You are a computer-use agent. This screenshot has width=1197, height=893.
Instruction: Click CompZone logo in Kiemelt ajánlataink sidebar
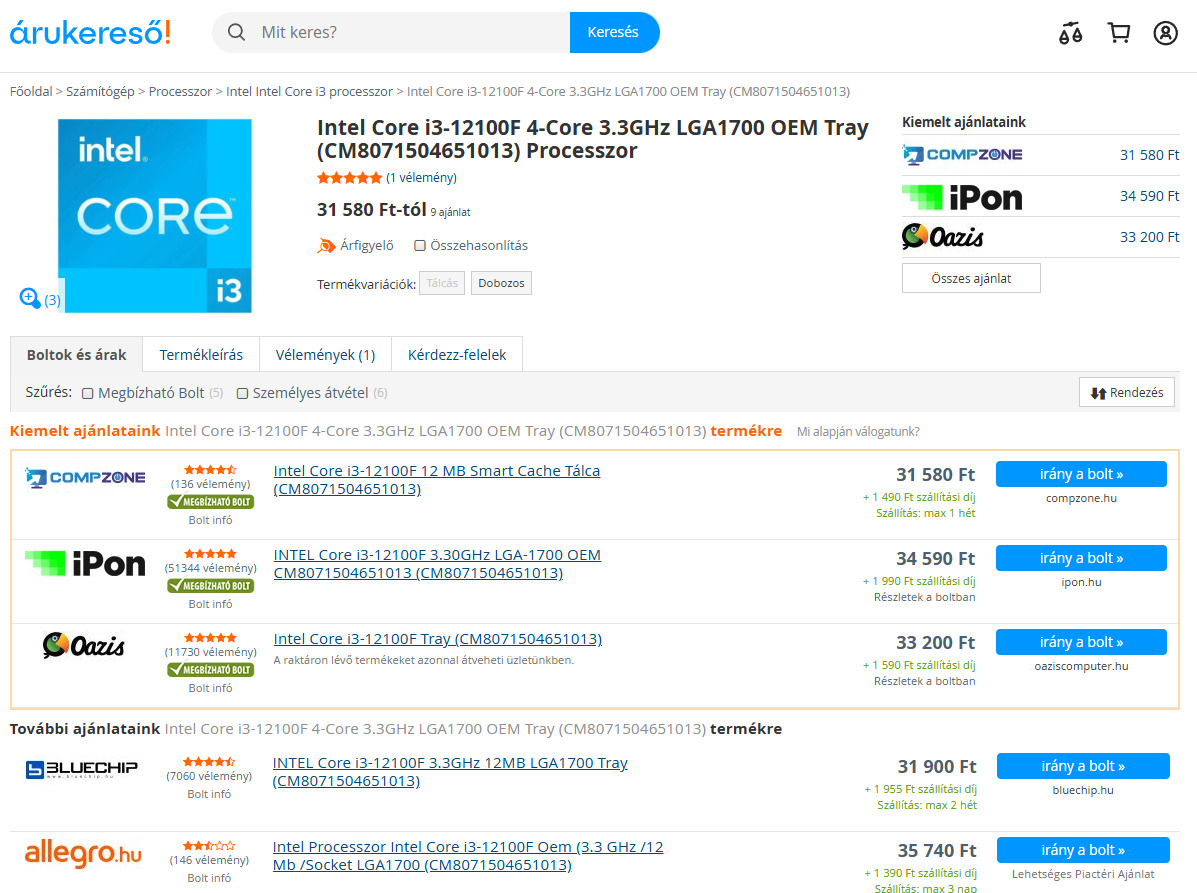coord(962,155)
